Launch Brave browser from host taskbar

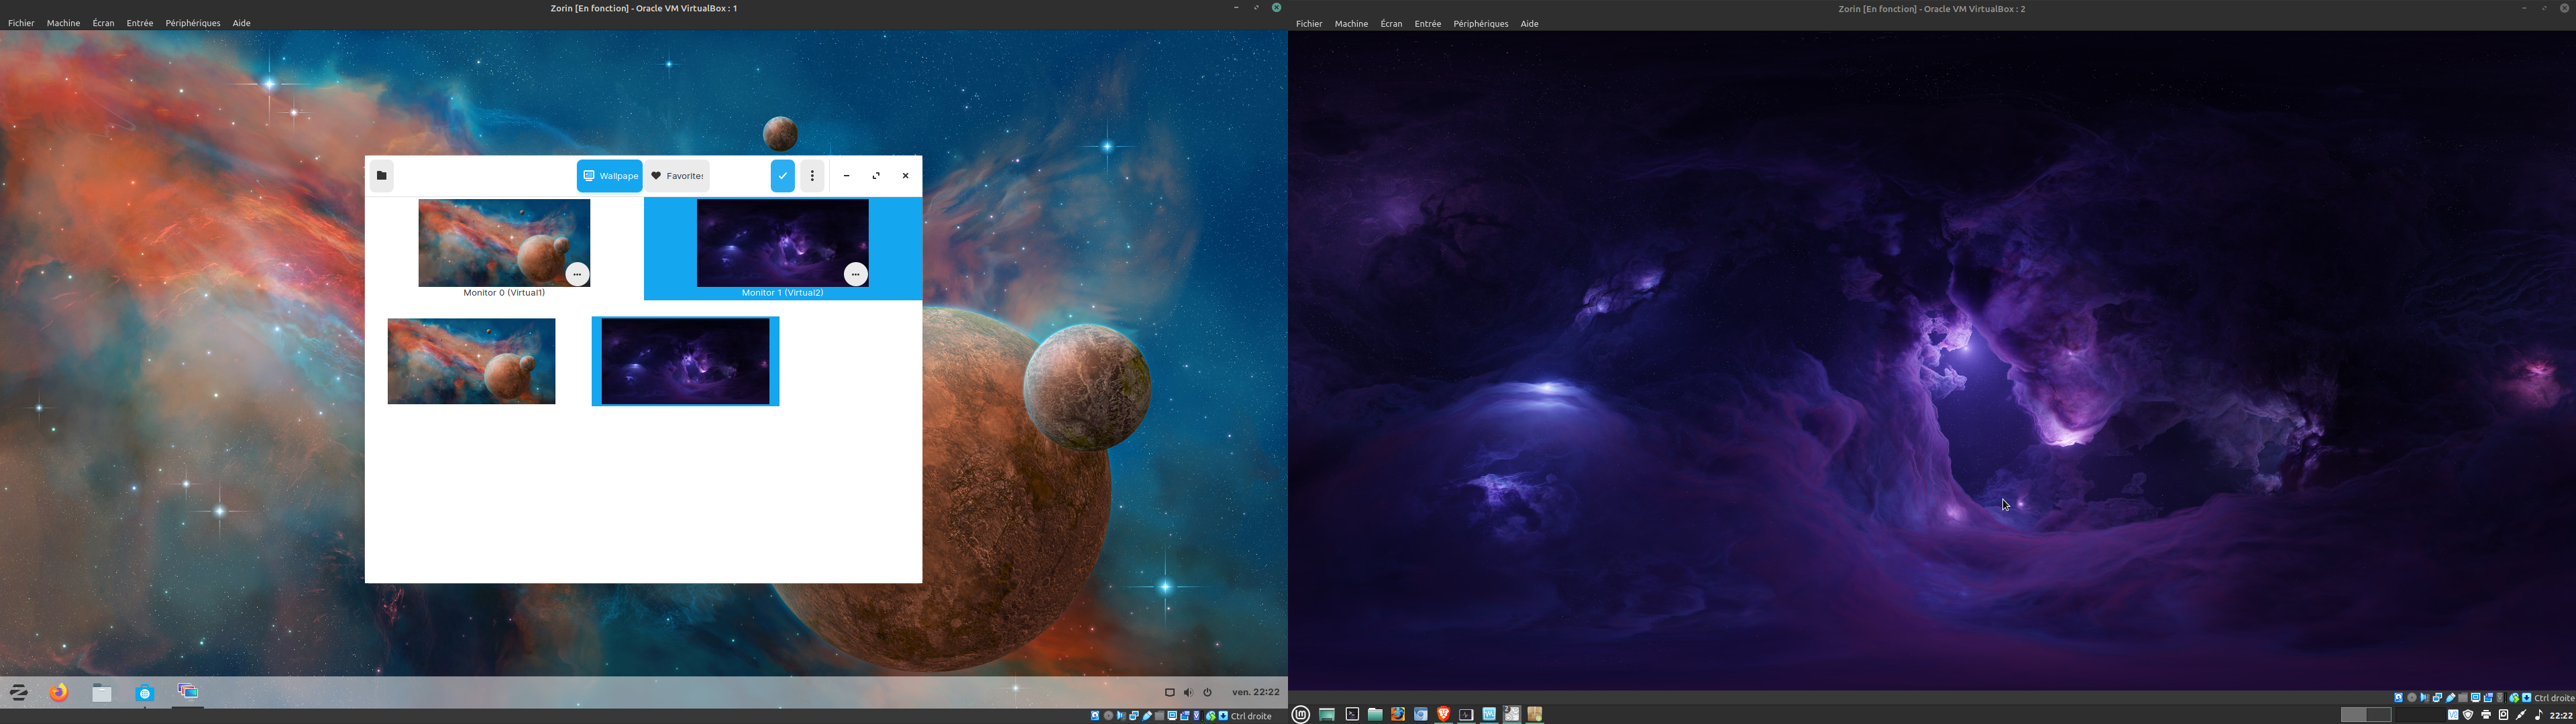click(1443, 714)
